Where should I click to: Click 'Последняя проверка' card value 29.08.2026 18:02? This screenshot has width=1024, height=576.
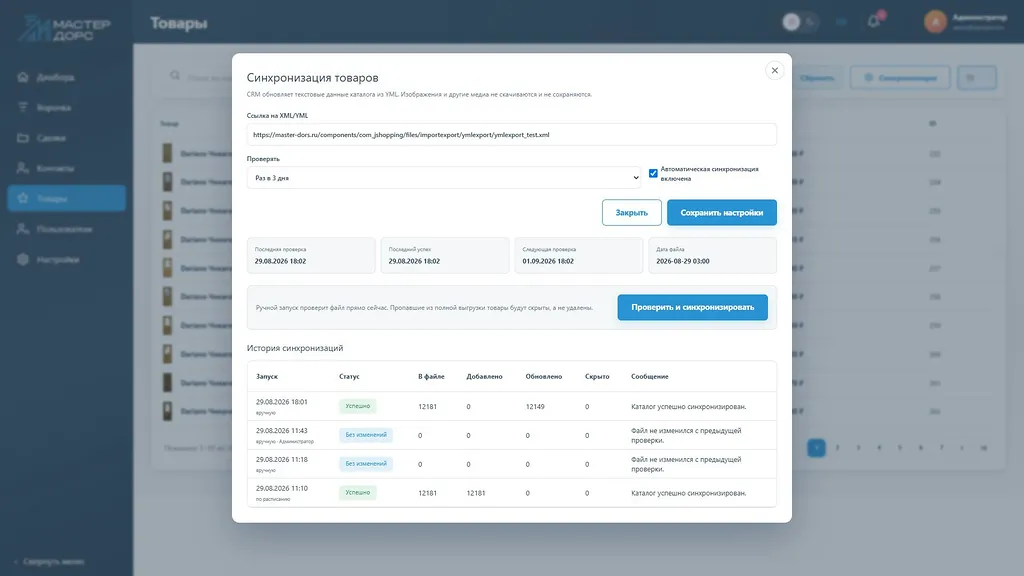[x=280, y=261]
